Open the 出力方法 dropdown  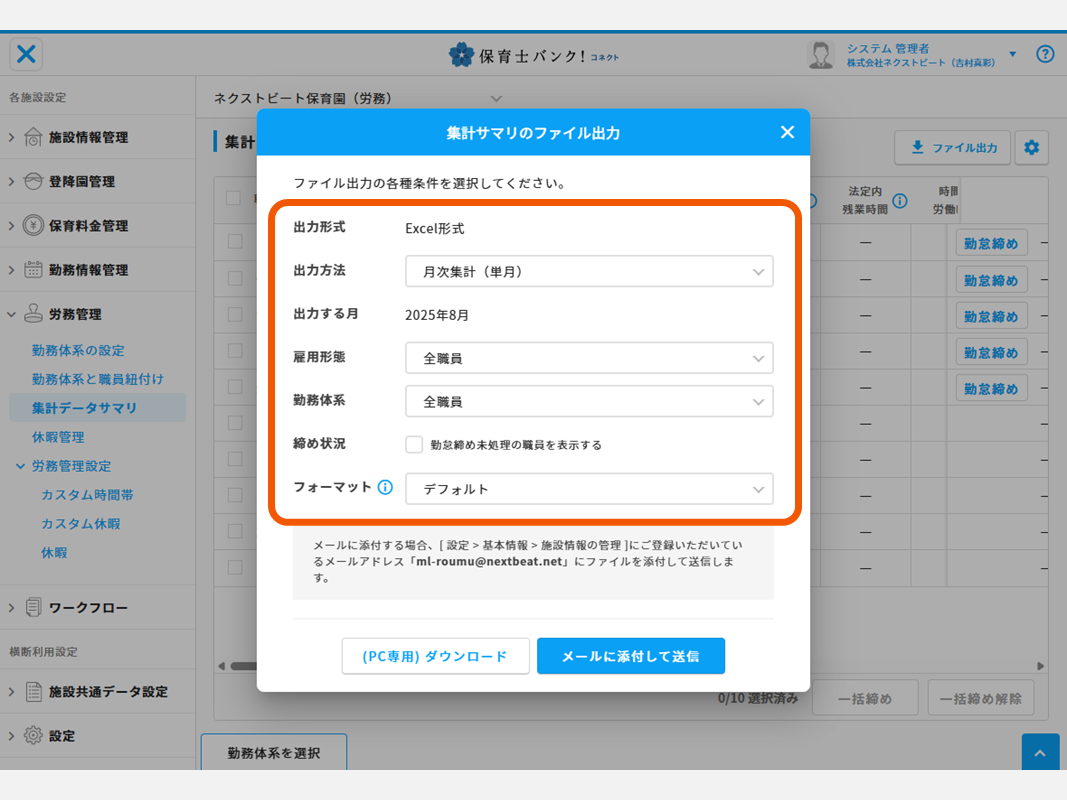(x=589, y=271)
